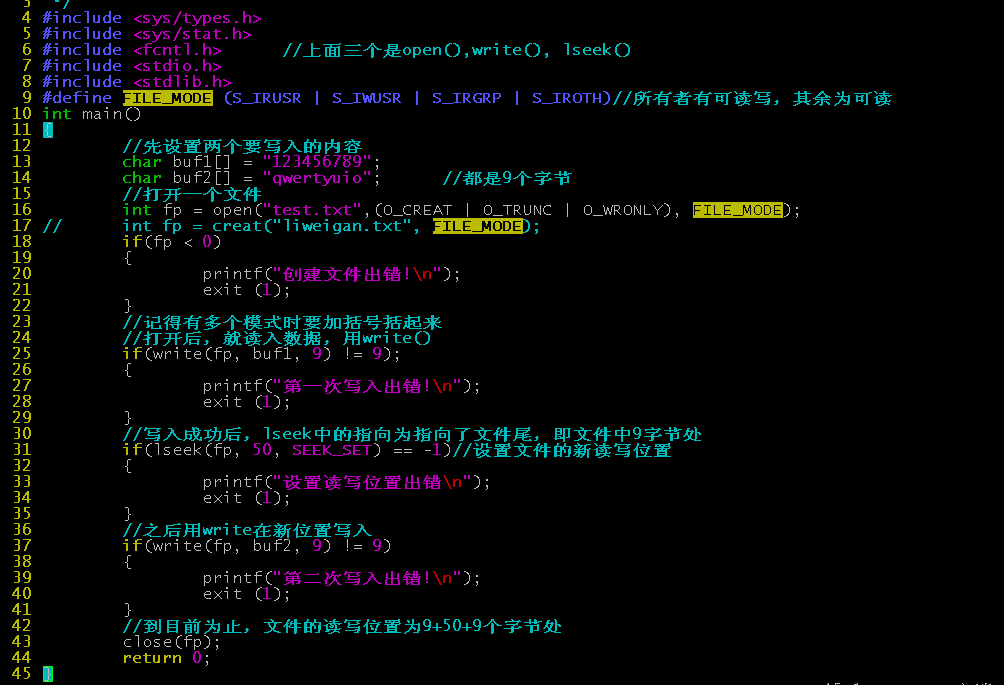1004x685 pixels.
Task: Click line number 30 in the gutter
Action: click(x=22, y=434)
